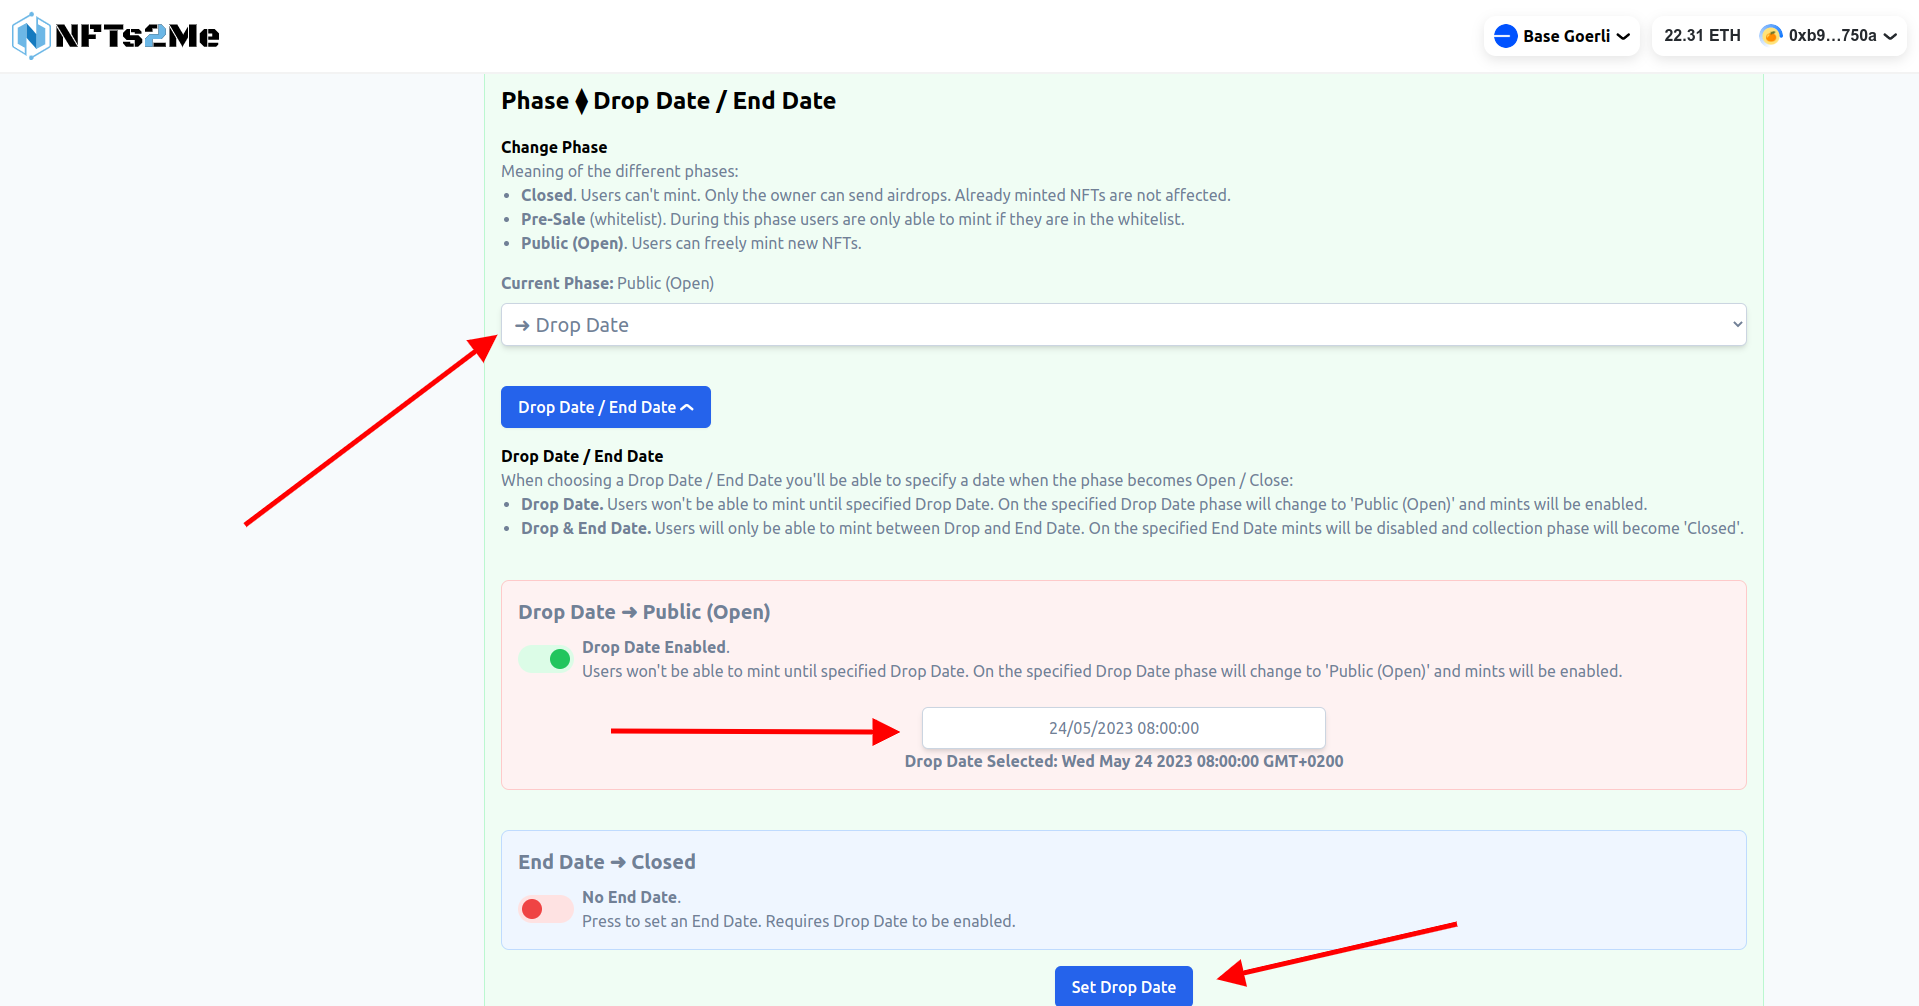Disable the Drop Date Enabled toggle
The image size is (1919, 1006).
545,659
